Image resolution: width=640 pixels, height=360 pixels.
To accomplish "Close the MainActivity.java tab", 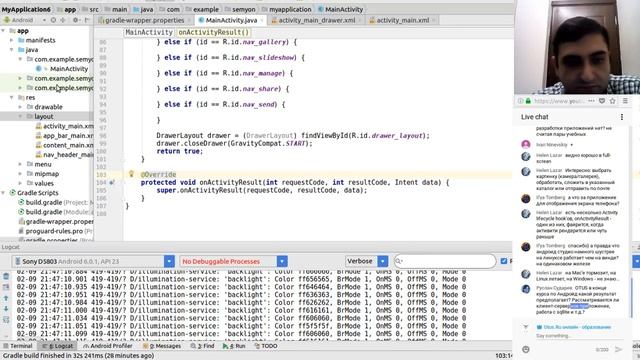I will [x=262, y=20].
